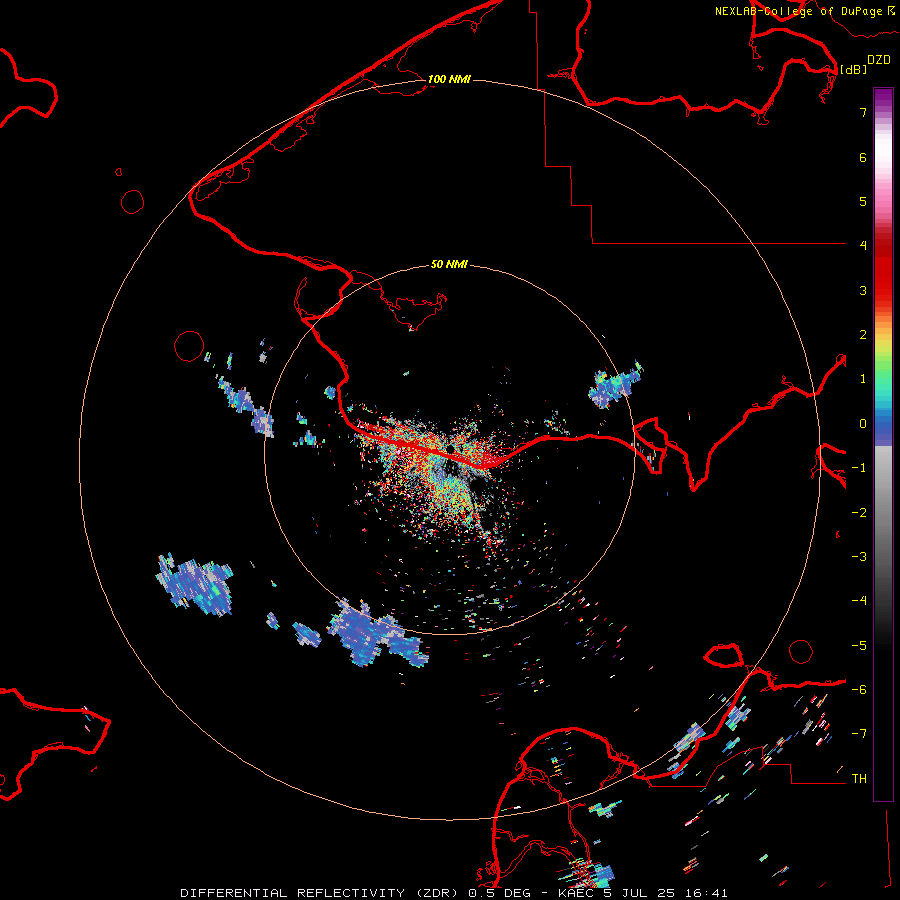This screenshot has height=900, width=900.
Task: Click the 3 value on color scale
Action: tap(863, 290)
